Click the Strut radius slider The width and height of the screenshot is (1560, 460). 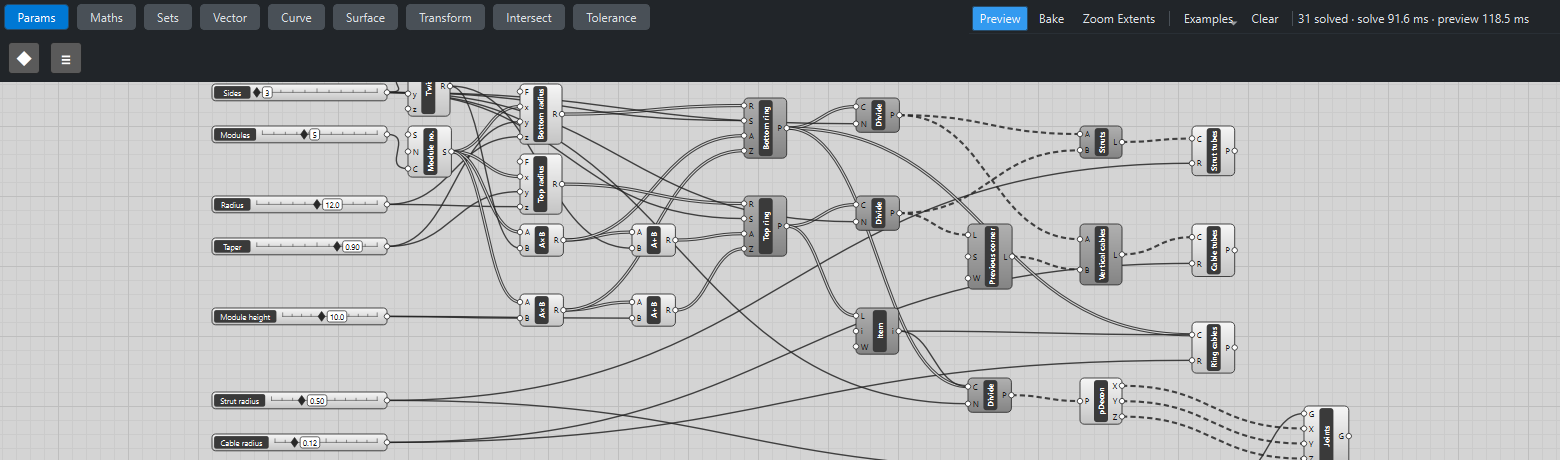pyautogui.click(x=300, y=400)
